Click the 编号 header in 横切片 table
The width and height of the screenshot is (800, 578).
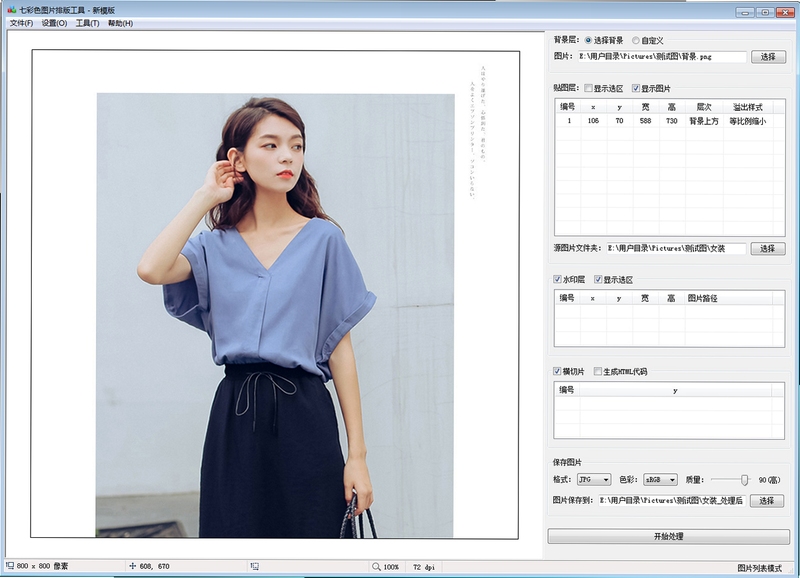click(x=567, y=390)
